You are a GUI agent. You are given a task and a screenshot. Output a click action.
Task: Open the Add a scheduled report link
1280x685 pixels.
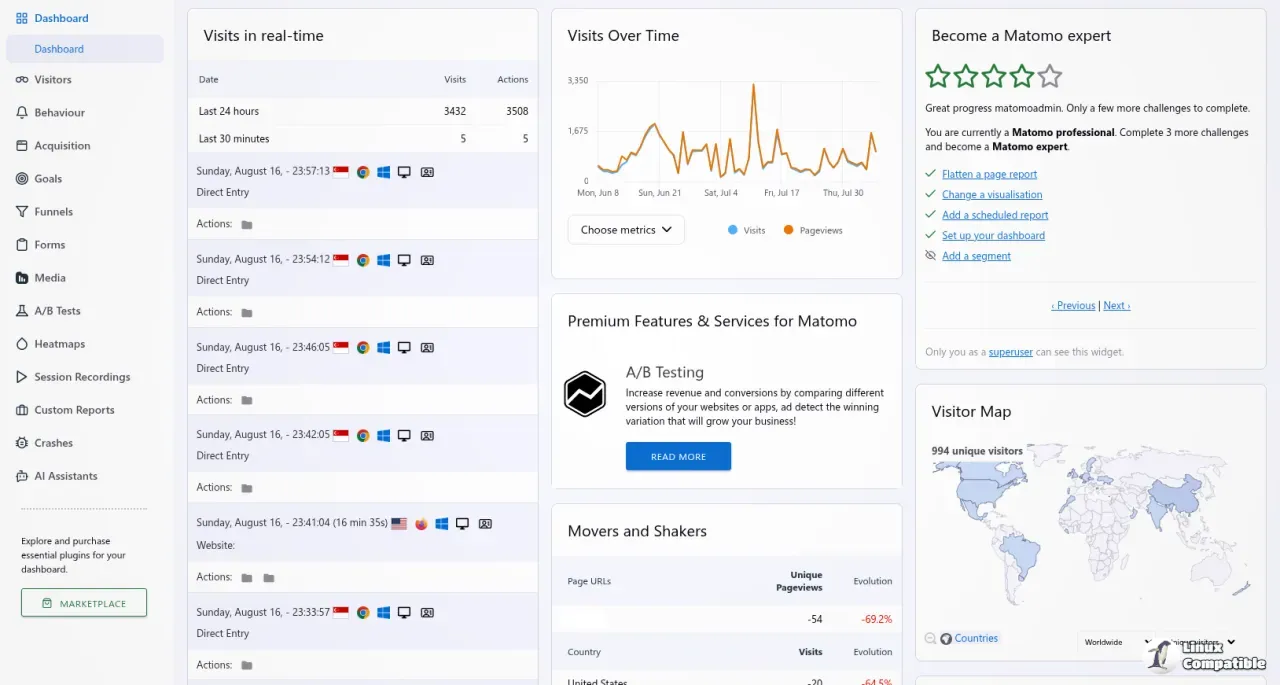(x=995, y=215)
